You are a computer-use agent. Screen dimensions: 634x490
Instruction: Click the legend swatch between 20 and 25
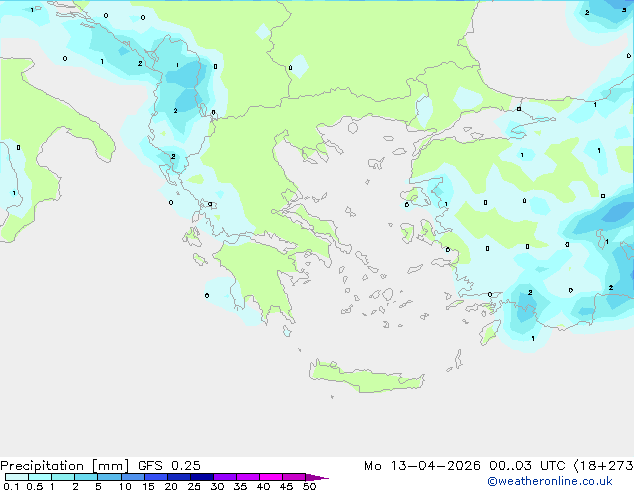pos(178,477)
